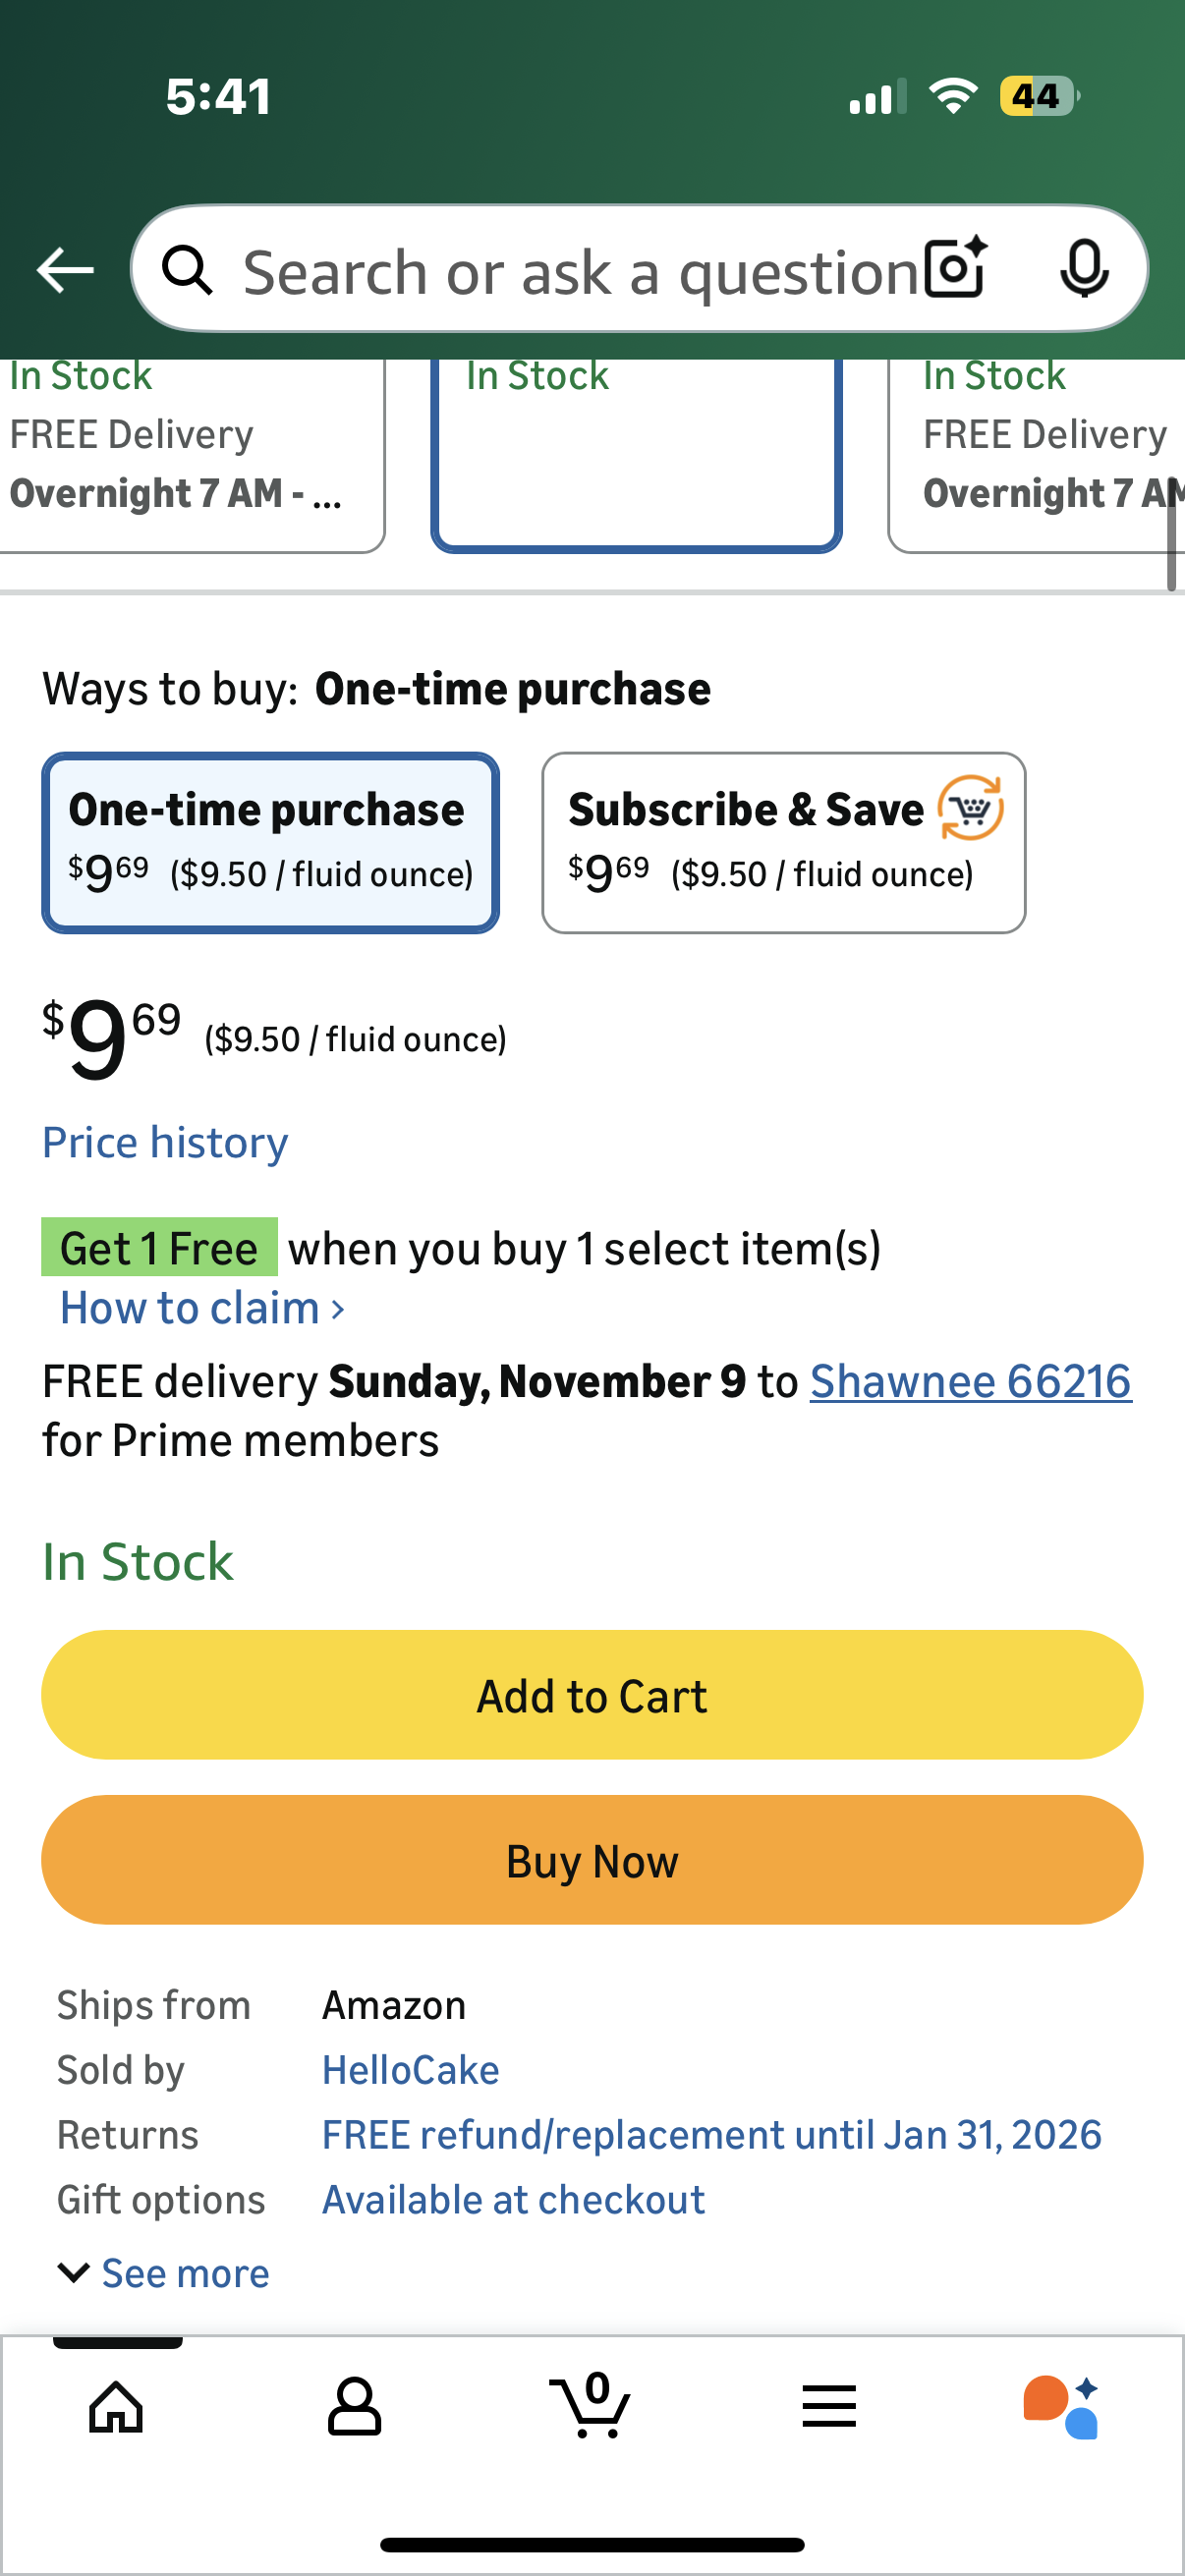Open HelloCake seller page
This screenshot has height=2576, width=1185.
point(410,2070)
